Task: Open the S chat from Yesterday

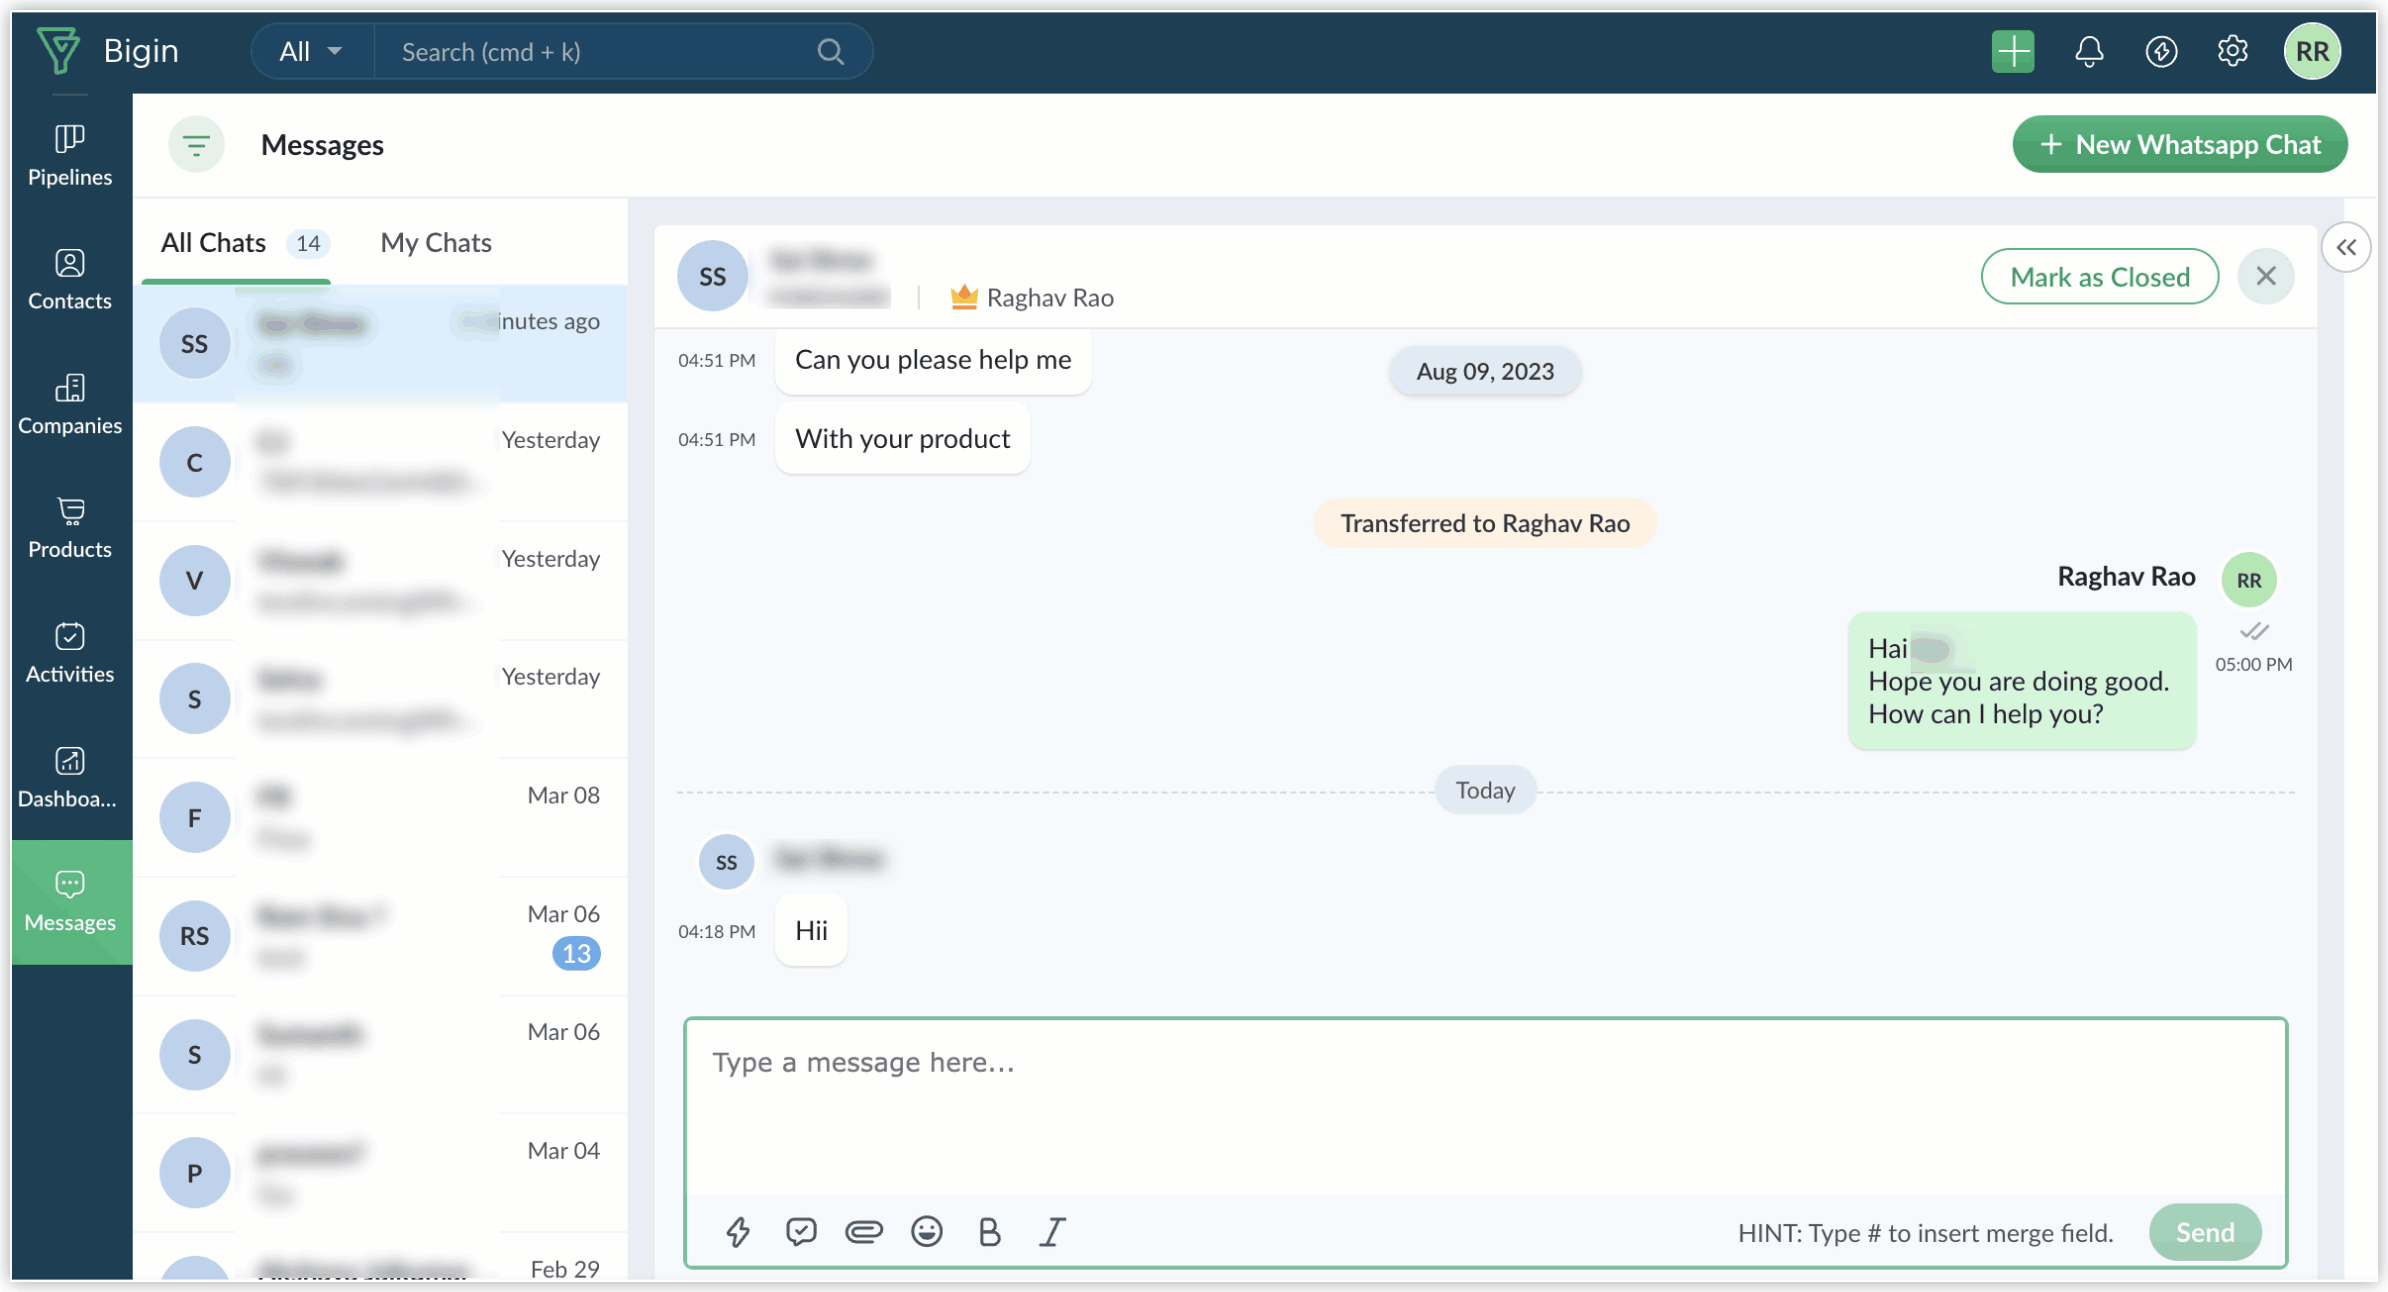Action: point(380,698)
